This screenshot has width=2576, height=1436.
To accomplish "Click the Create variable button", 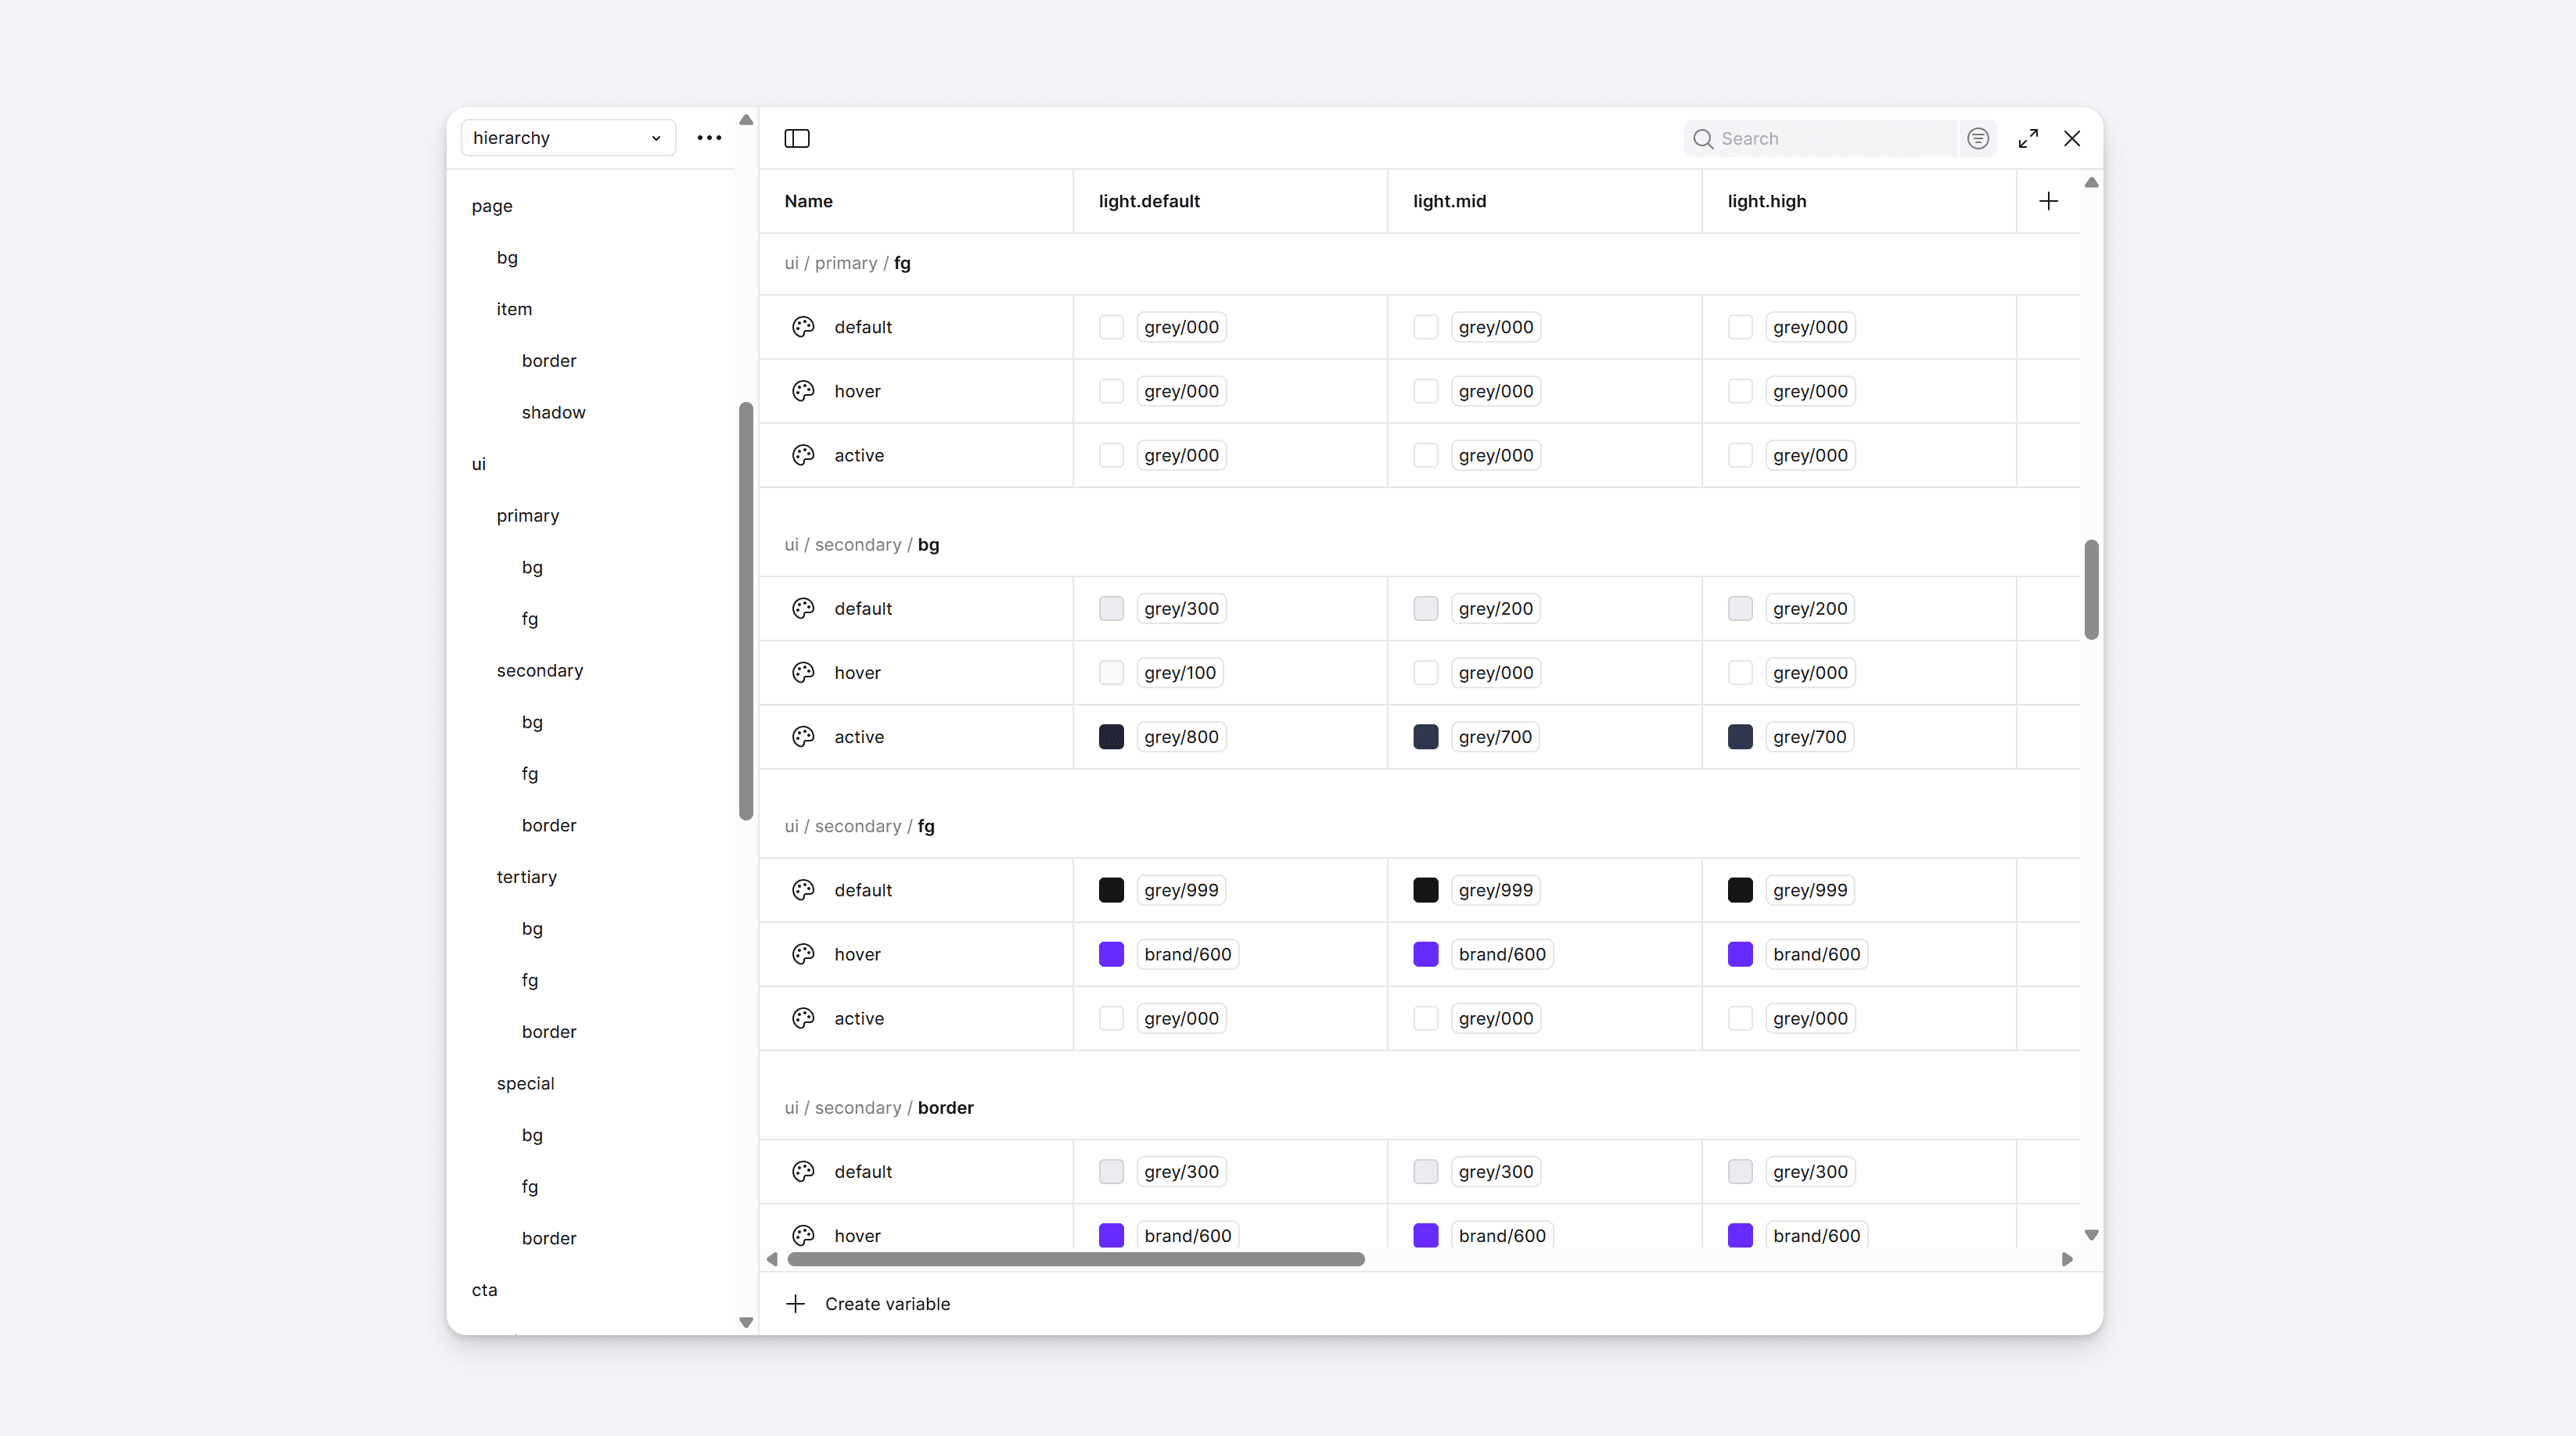I will coord(887,1304).
